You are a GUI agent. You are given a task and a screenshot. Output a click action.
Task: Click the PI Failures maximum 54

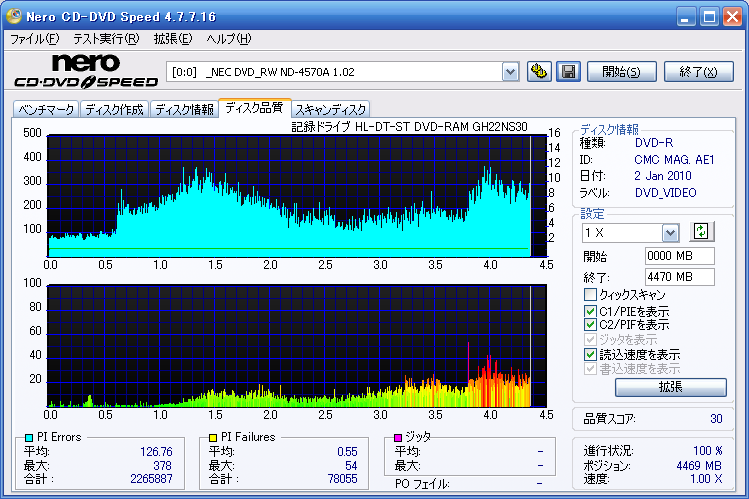click(x=351, y=466)
